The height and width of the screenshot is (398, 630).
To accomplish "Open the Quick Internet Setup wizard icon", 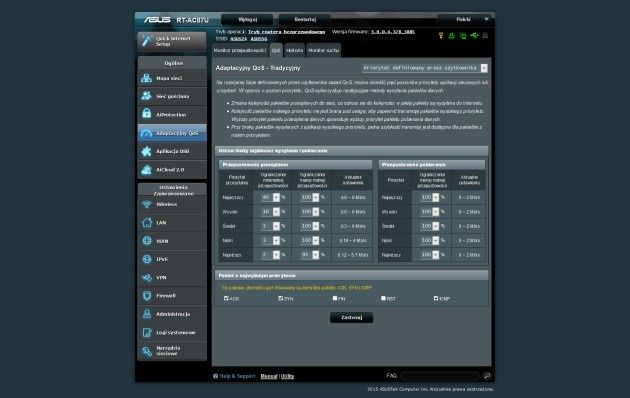I will coord(146,41).
